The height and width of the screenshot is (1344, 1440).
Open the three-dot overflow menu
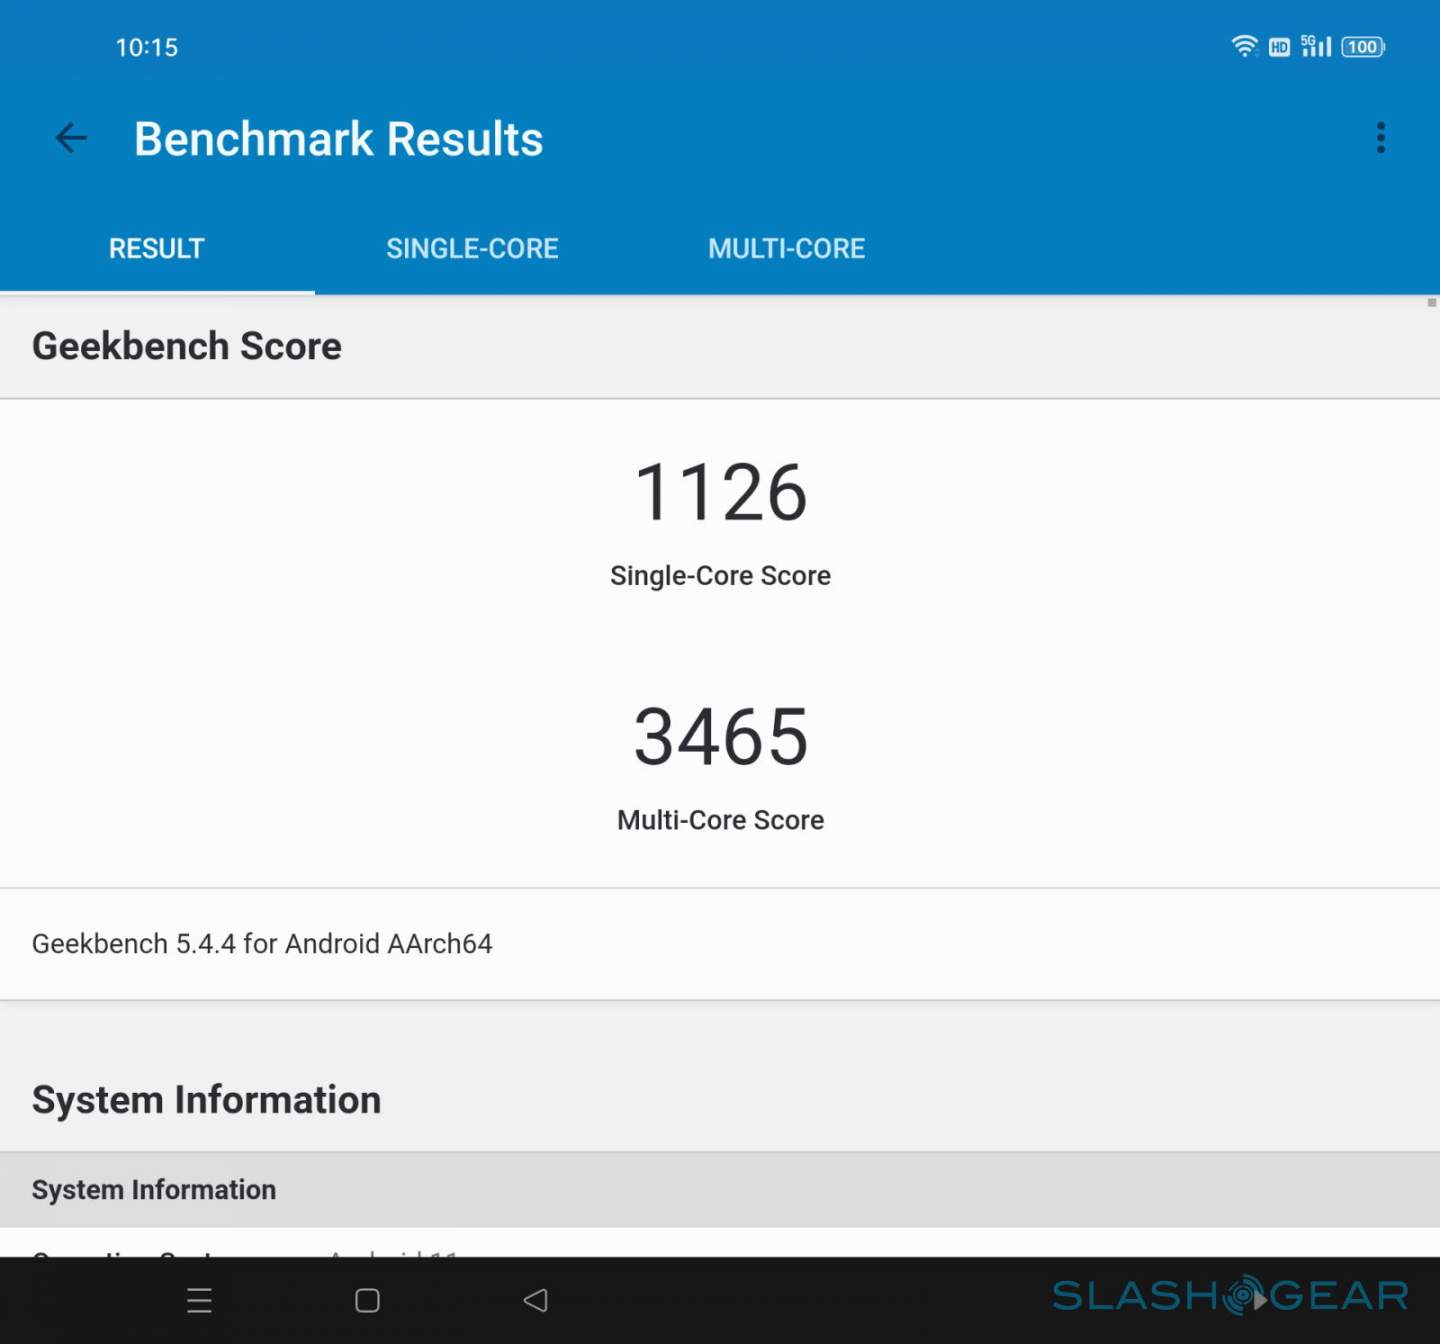point(1380,138)
